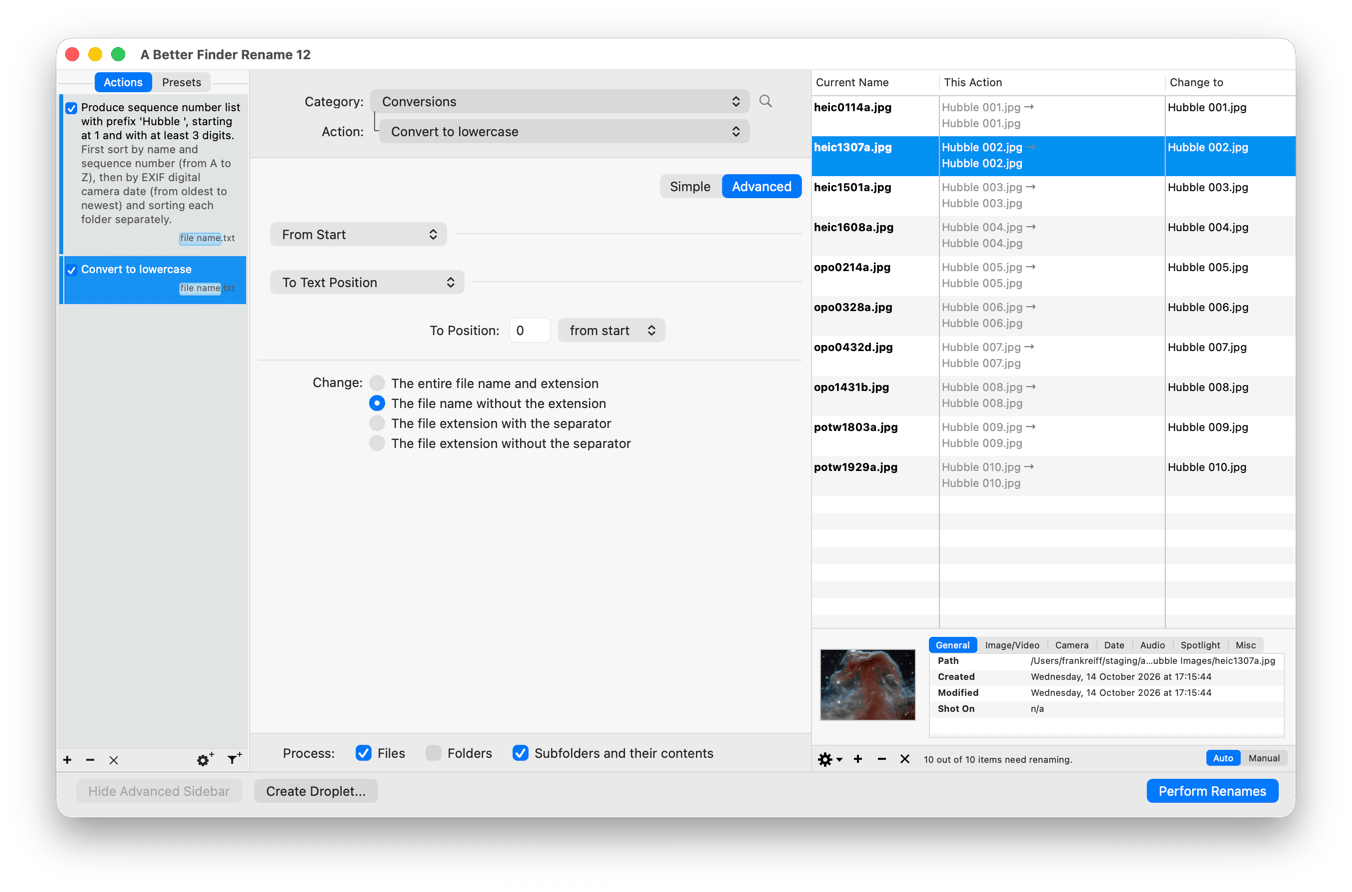Enable the Folders process checkbox

(x=434, y=753)
